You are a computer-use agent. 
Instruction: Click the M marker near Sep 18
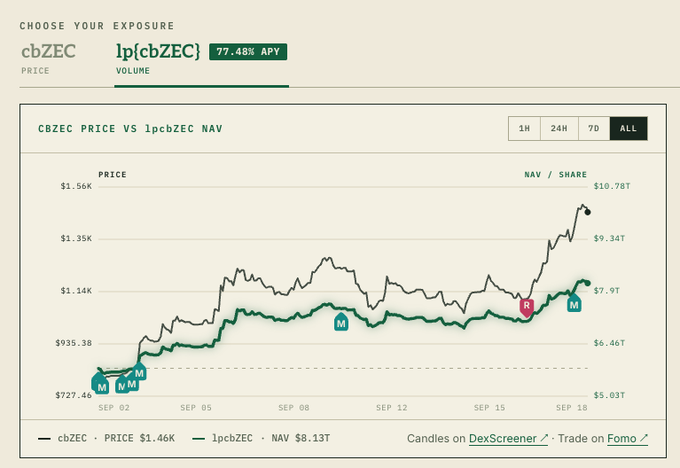pos(574,304)
